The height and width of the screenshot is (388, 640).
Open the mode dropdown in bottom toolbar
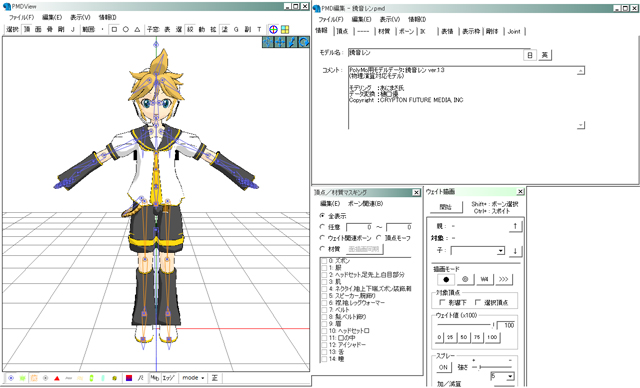193,378
